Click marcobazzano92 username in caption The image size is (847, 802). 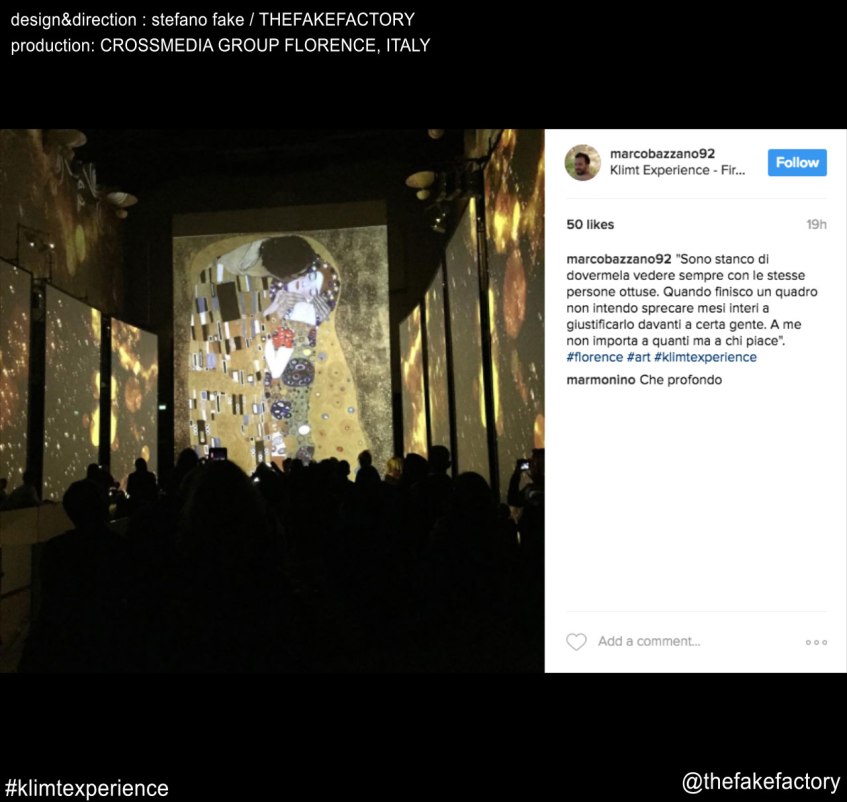pos(619,259)
